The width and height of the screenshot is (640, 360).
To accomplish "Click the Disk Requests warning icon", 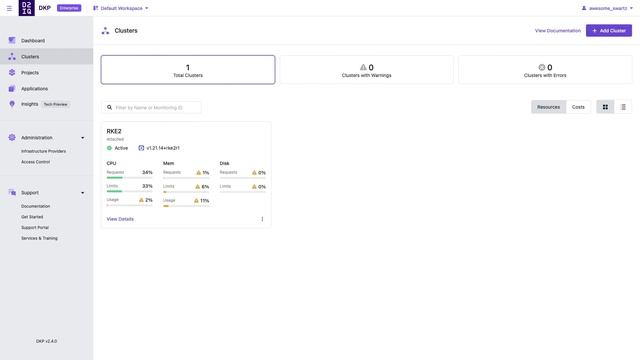I will 254,173.
